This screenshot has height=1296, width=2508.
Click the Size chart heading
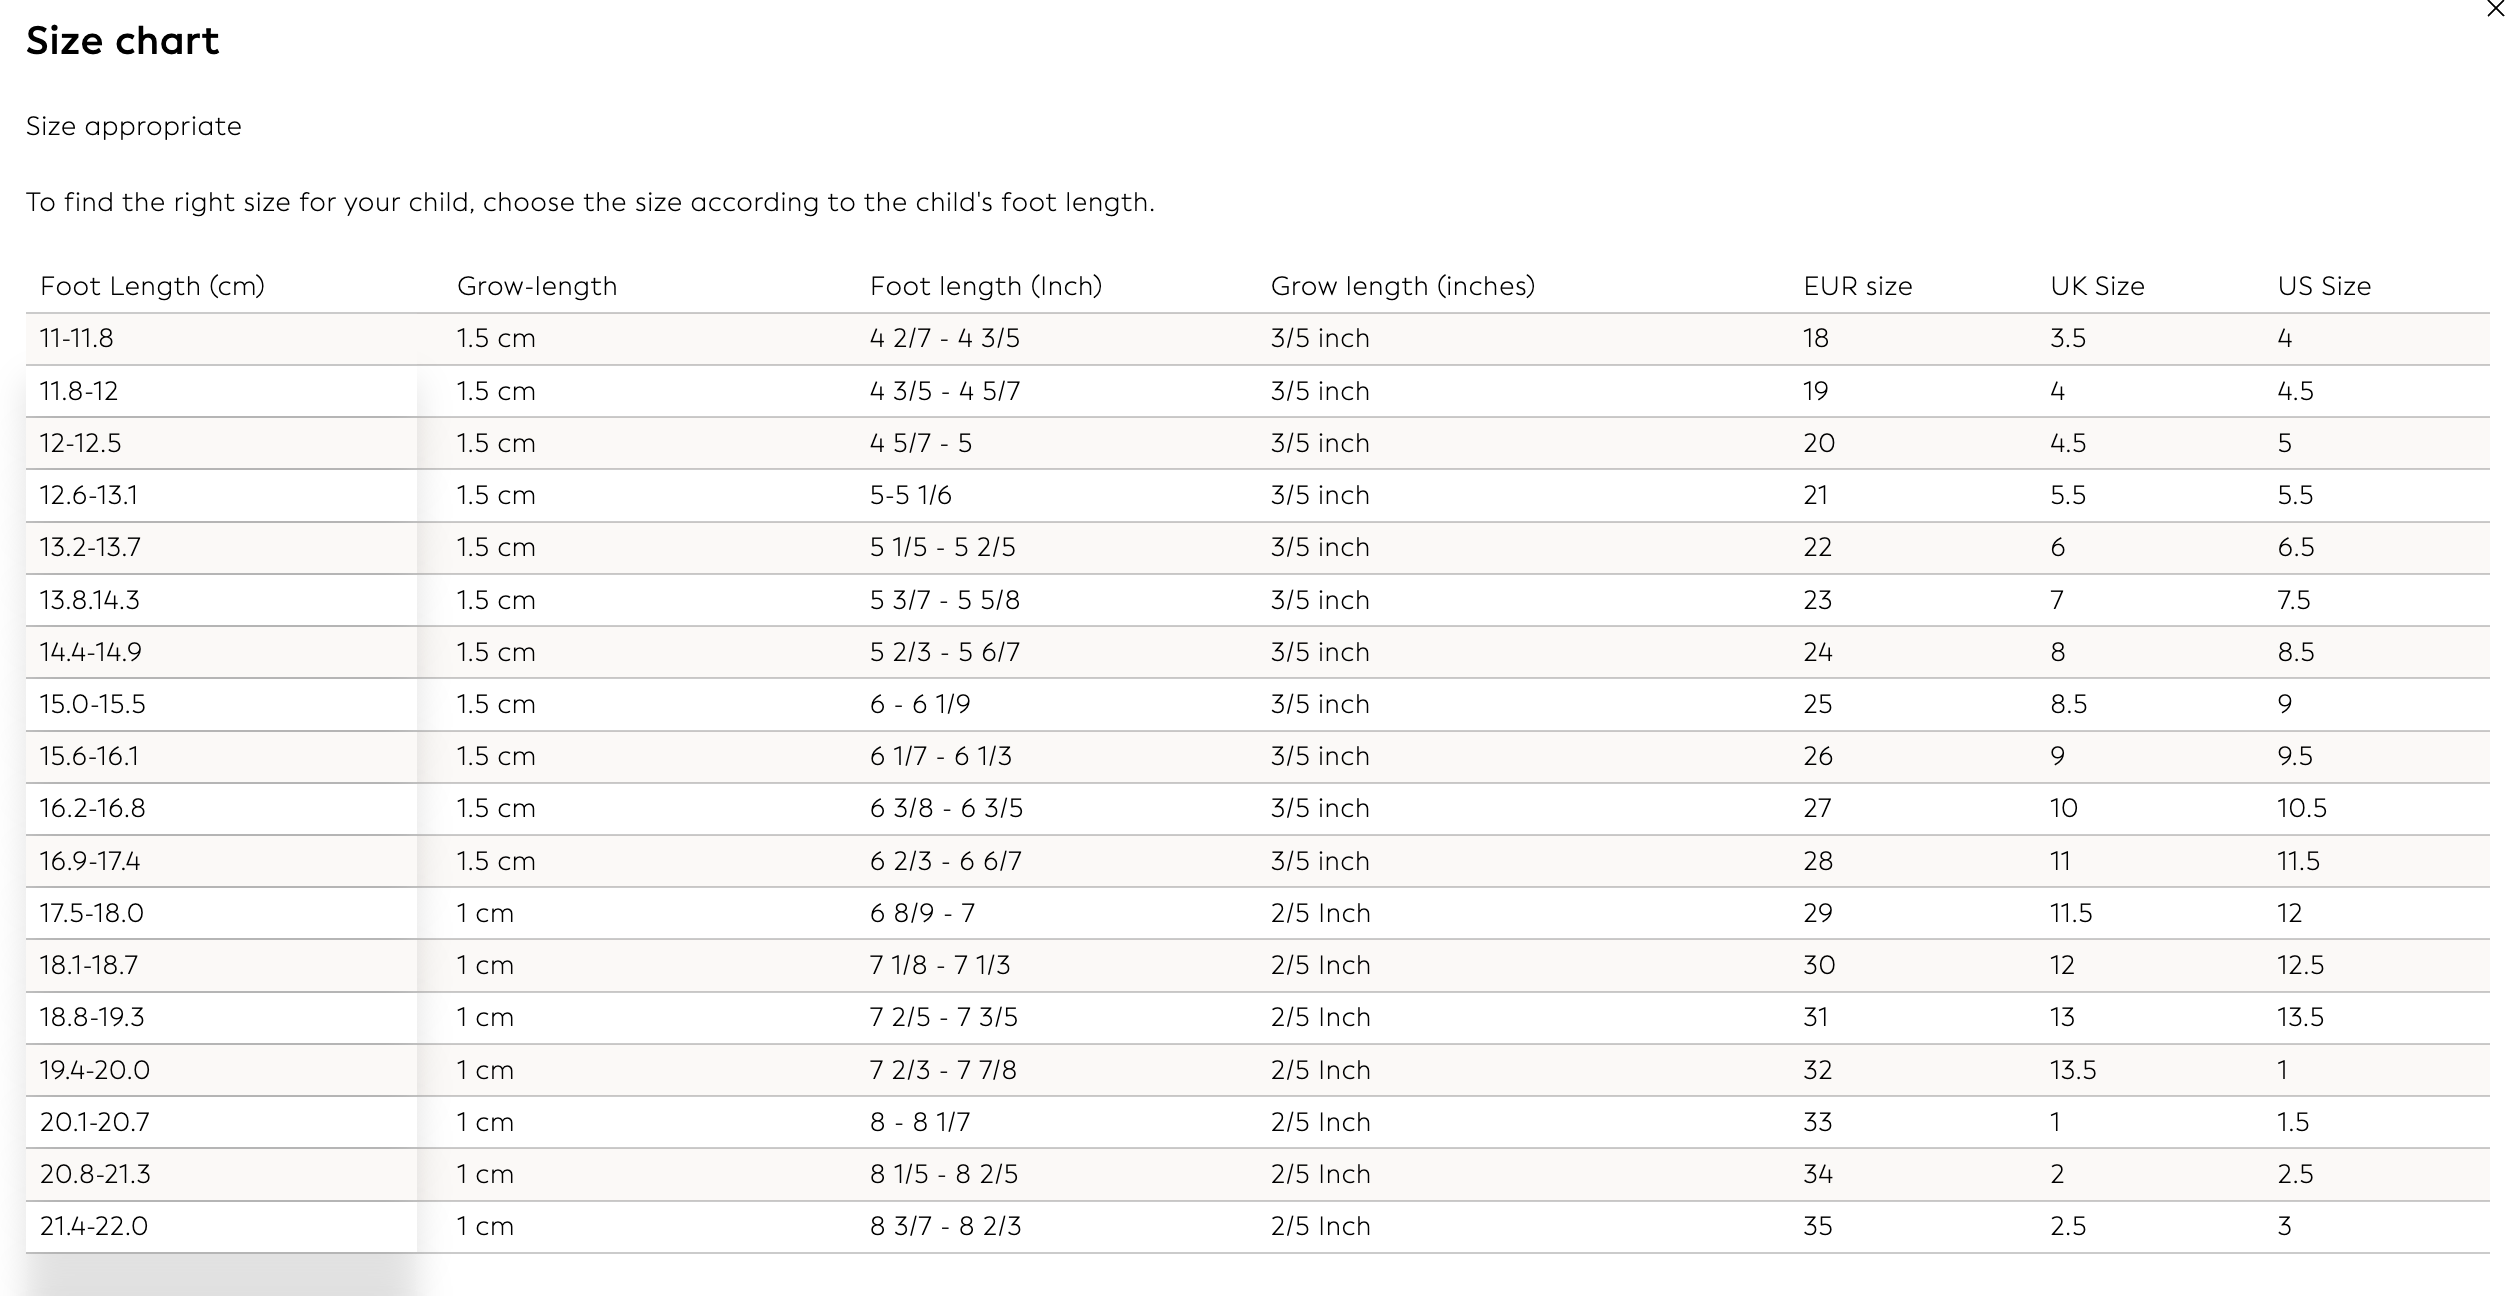pyautogui.click(x=122, y=41)
